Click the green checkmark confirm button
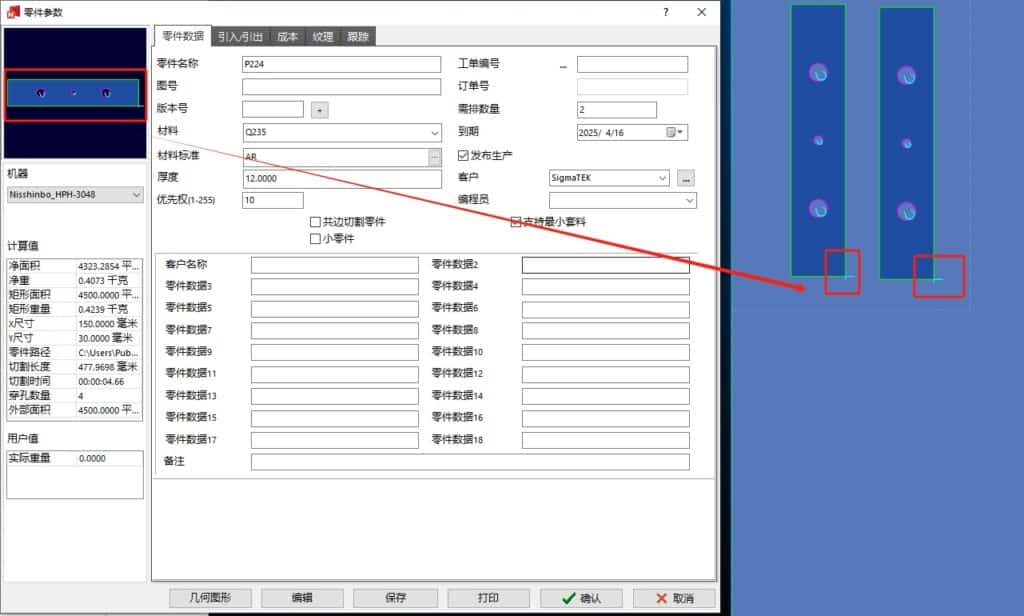 [582, 598]
